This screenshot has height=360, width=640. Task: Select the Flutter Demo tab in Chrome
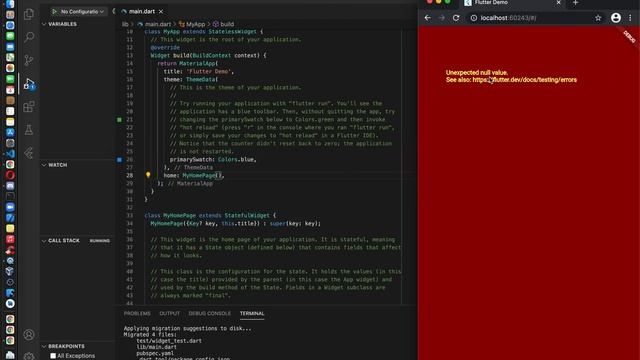point(512,3)
